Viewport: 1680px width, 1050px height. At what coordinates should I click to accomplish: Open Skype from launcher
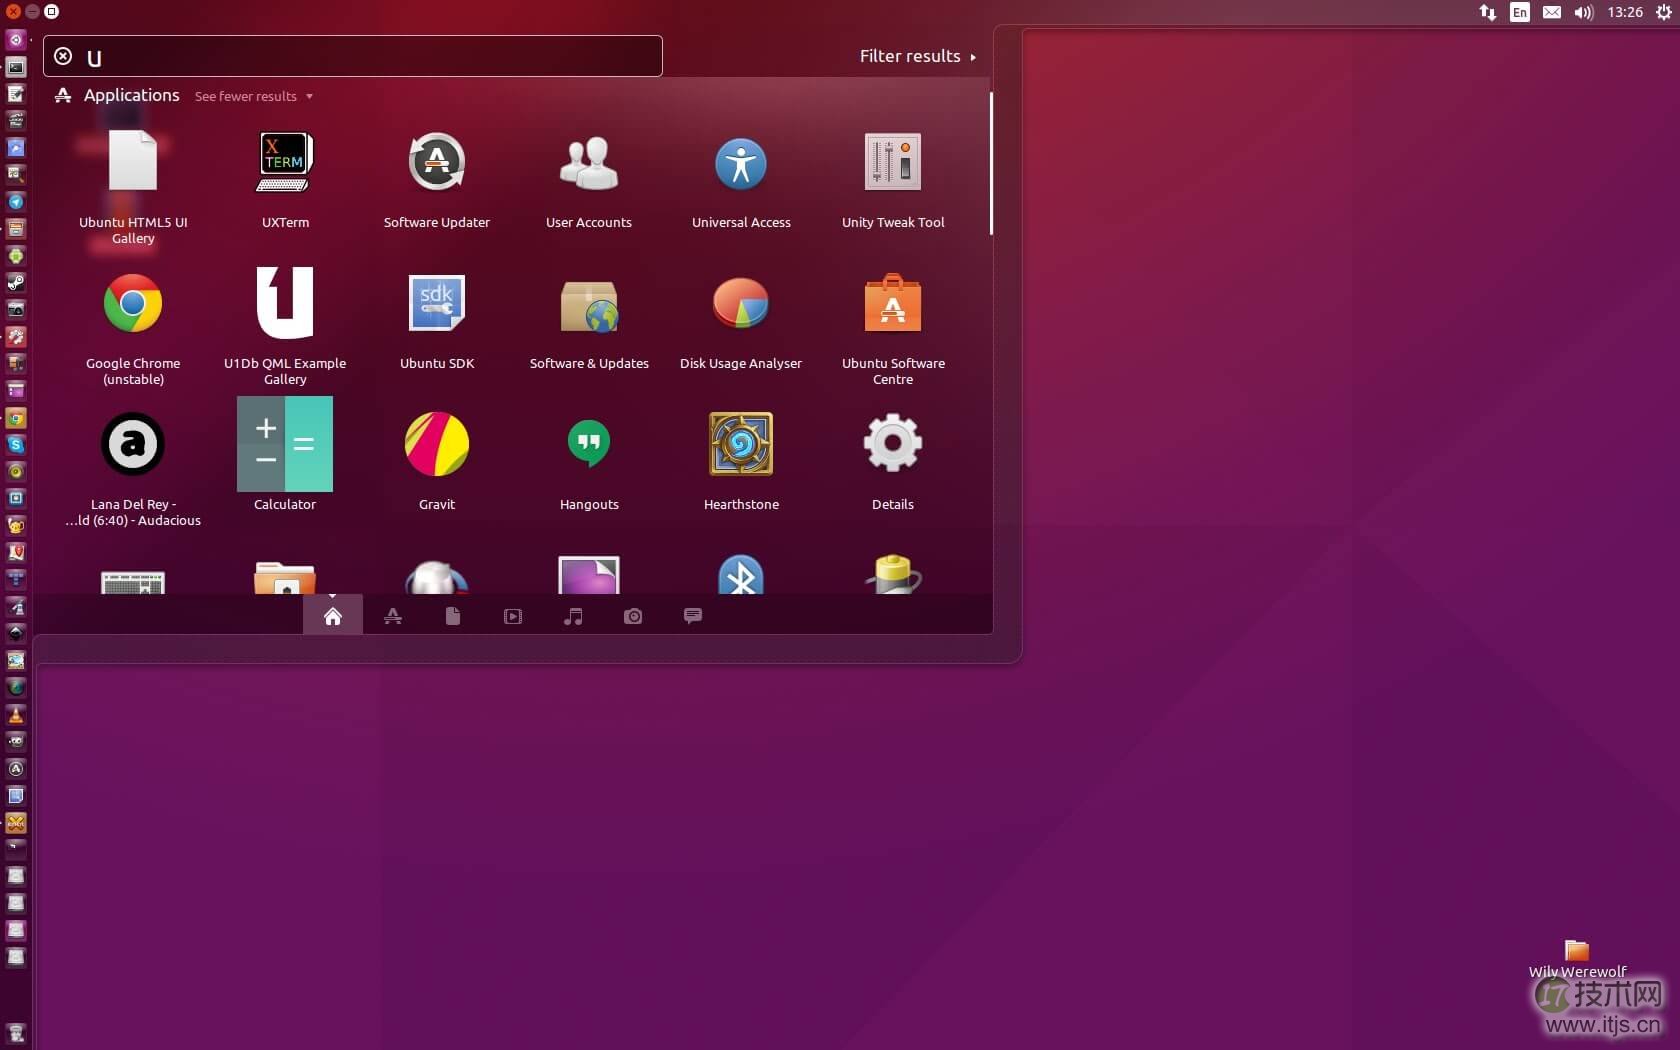coord(16,444)
